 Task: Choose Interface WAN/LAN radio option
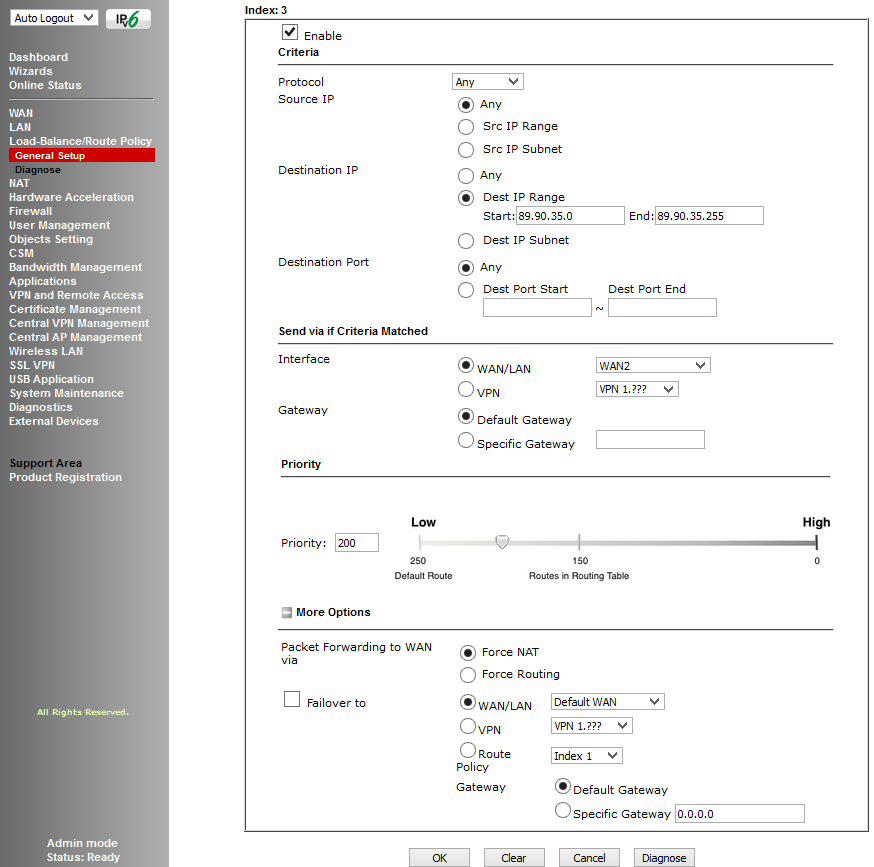click(466, 365)
